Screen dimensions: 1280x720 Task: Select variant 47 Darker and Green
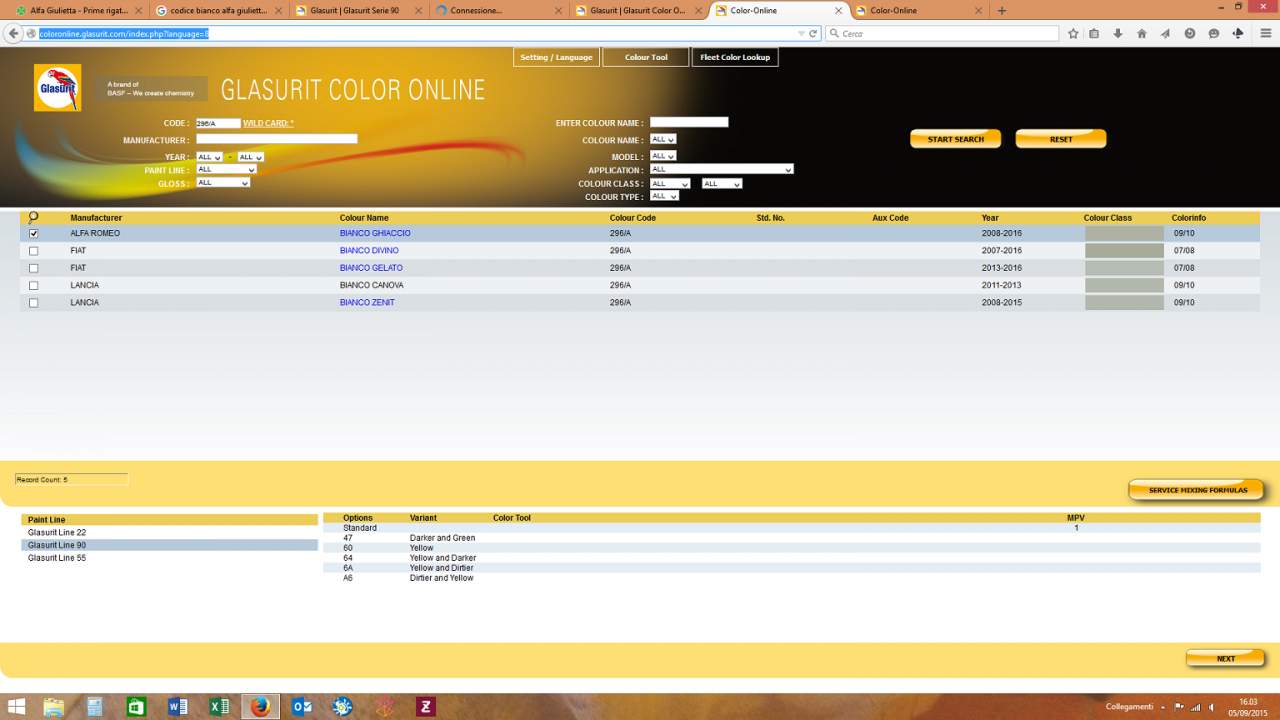point(791,538)
